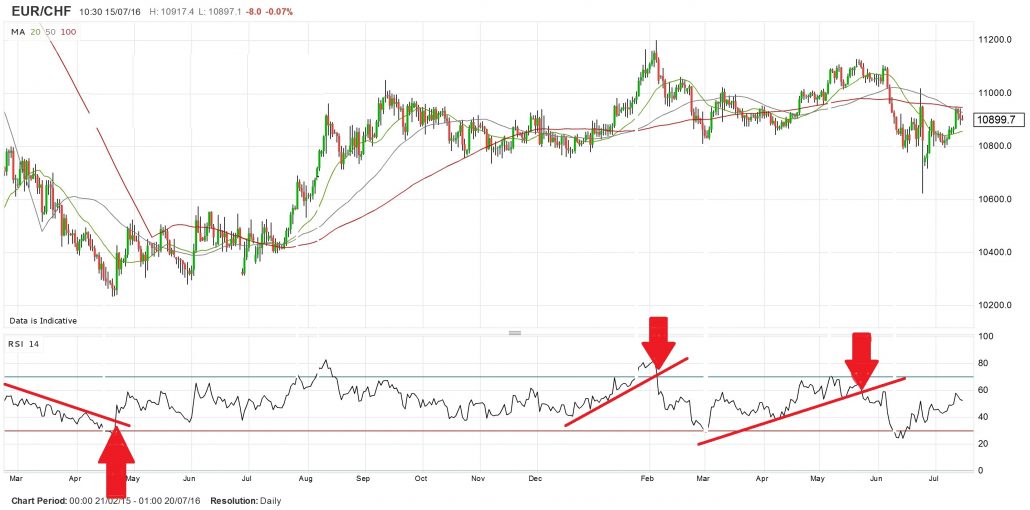Click the RSI axis 80 value

tap(983, 363)
